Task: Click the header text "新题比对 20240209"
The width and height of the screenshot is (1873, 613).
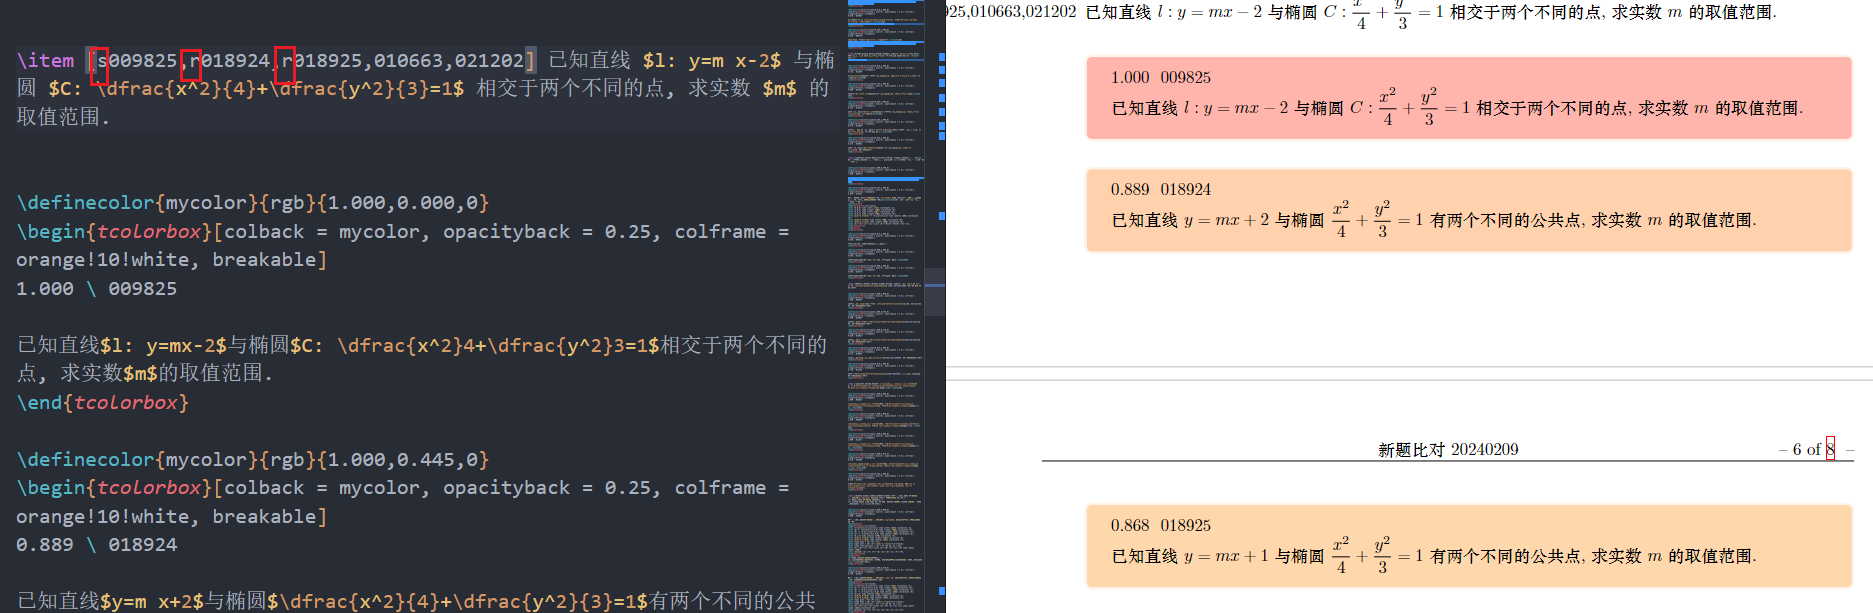Action: pos(1447,450)
